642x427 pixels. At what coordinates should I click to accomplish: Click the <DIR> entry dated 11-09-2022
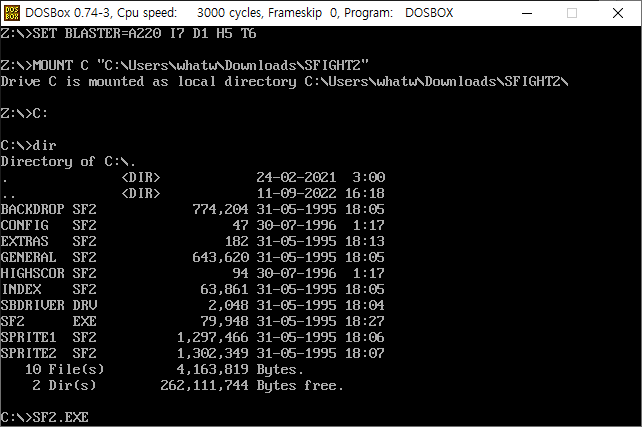pos(141,193)
